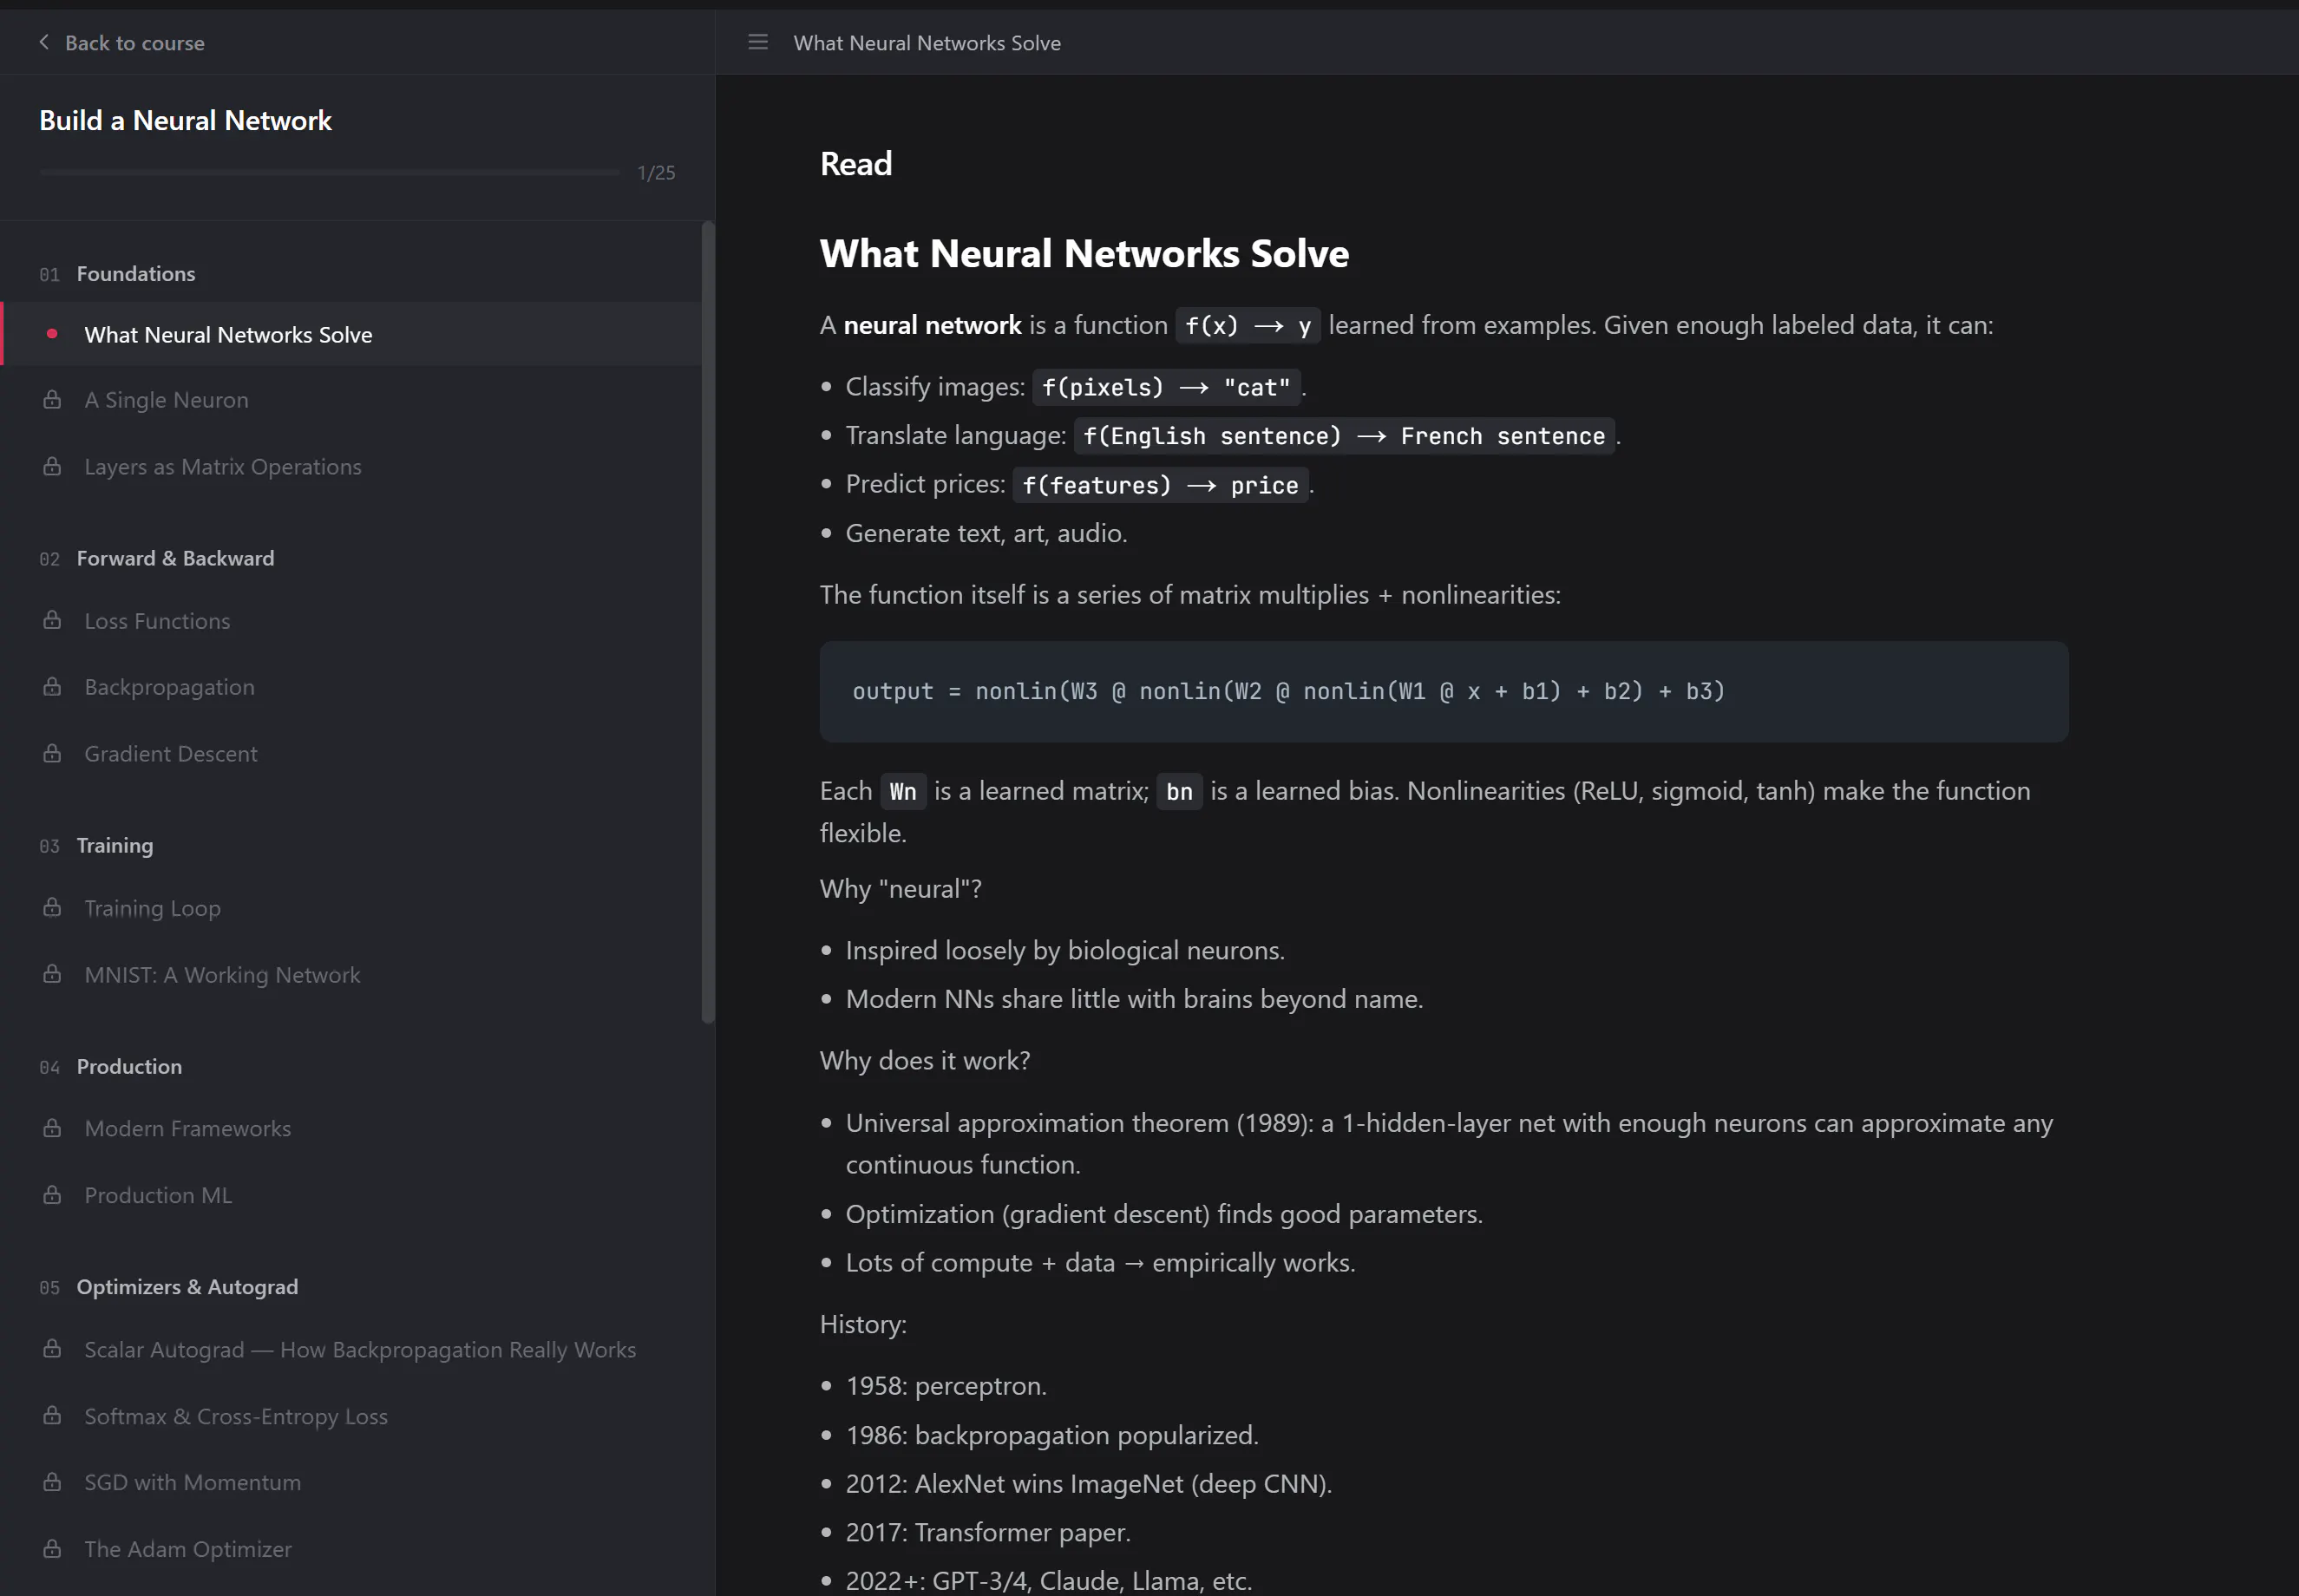Collapse the 04 Production section header

(x=111, y=1067)
